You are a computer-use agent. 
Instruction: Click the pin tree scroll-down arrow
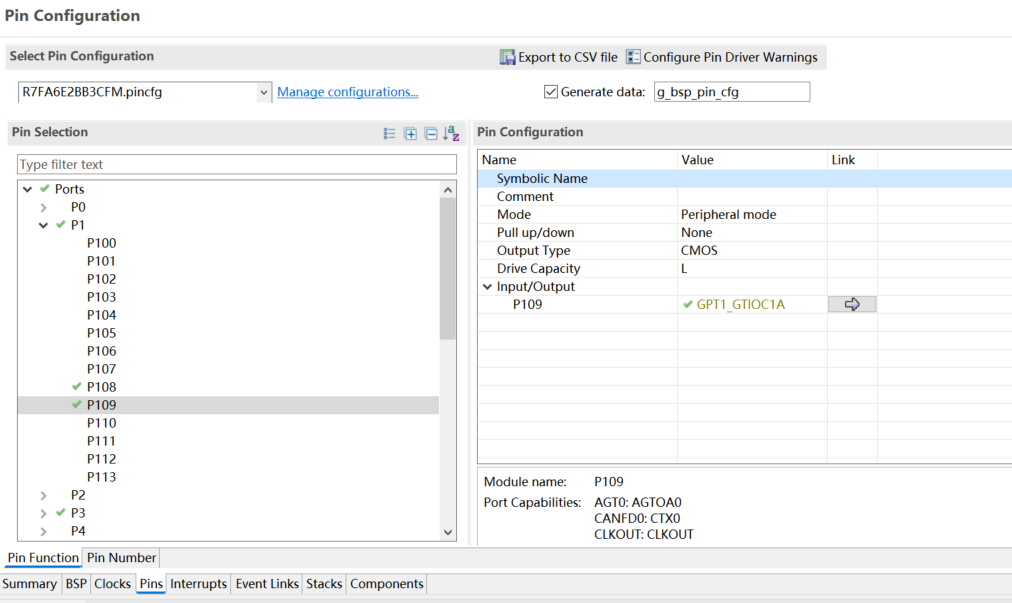click(x=448, y=532)
